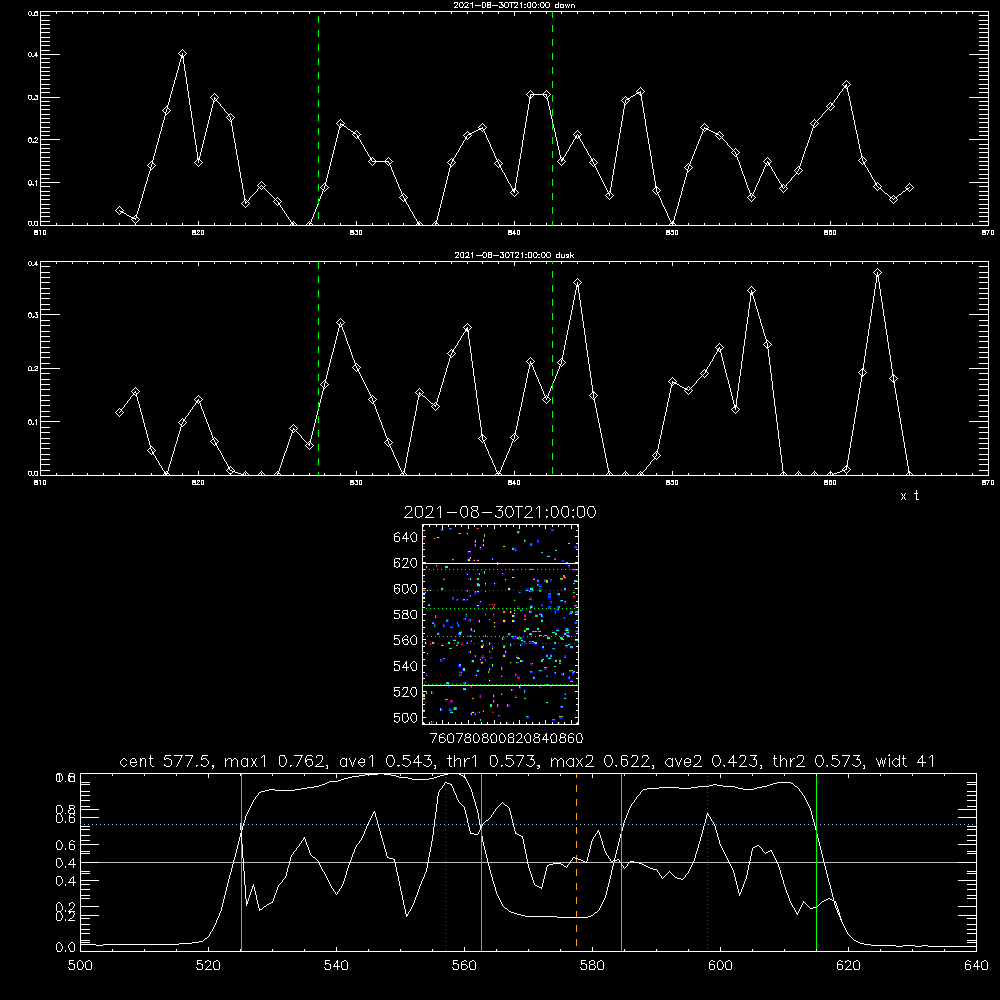
Task: Click the '0.0' y-axis label of the bottom plot
Action: 66,947
